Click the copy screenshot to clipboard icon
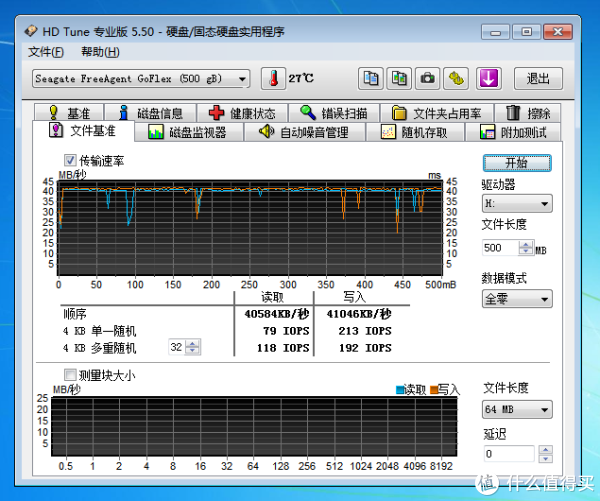600x501 pixels. 399,78
